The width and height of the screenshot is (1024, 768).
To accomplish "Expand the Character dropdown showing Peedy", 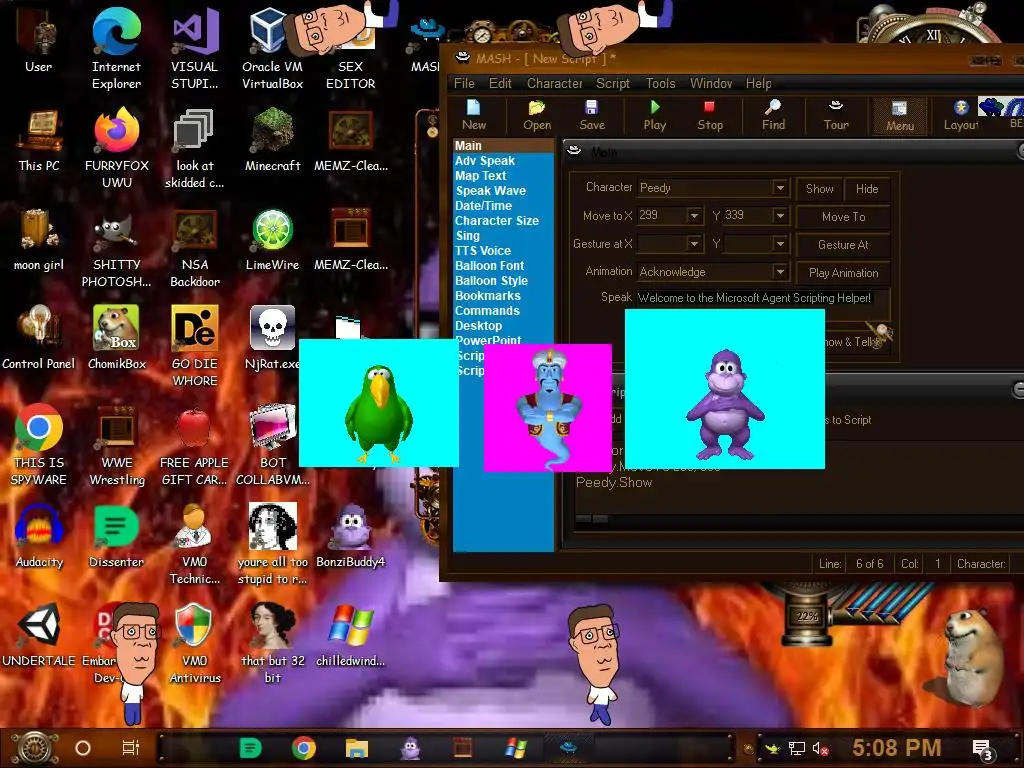I will pyautogui.click(x=780, y=188).
